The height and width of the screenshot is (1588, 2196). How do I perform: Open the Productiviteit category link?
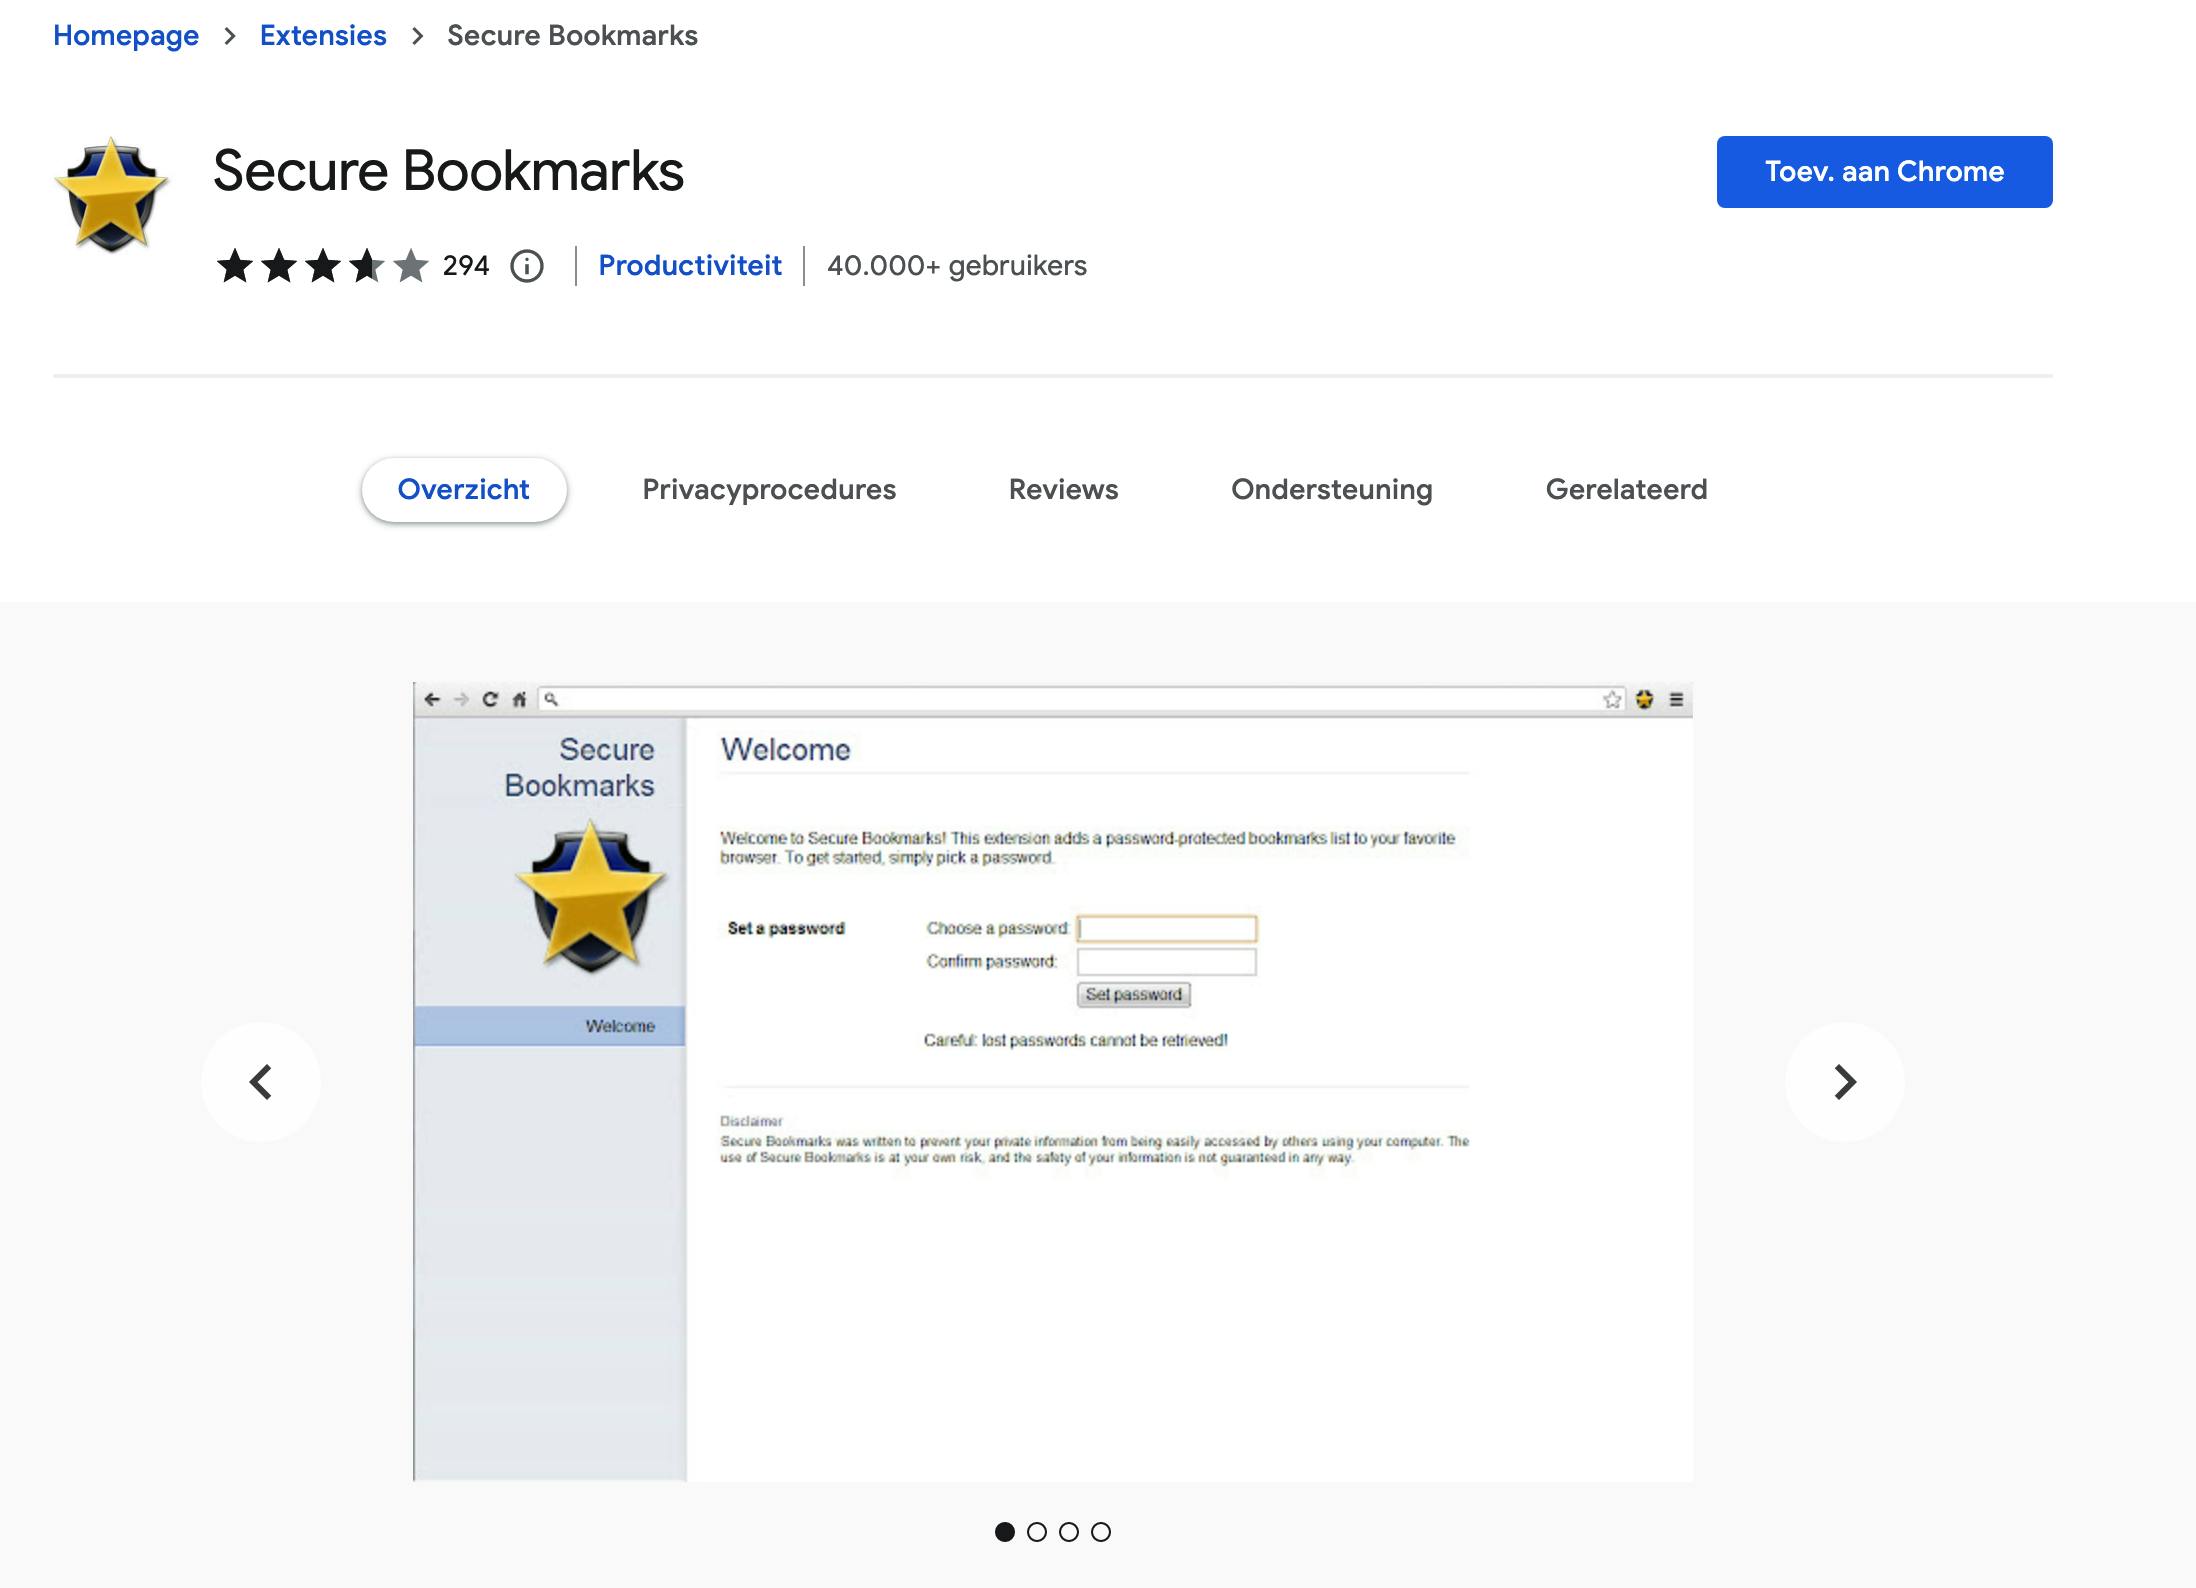[x=690, y=266]
